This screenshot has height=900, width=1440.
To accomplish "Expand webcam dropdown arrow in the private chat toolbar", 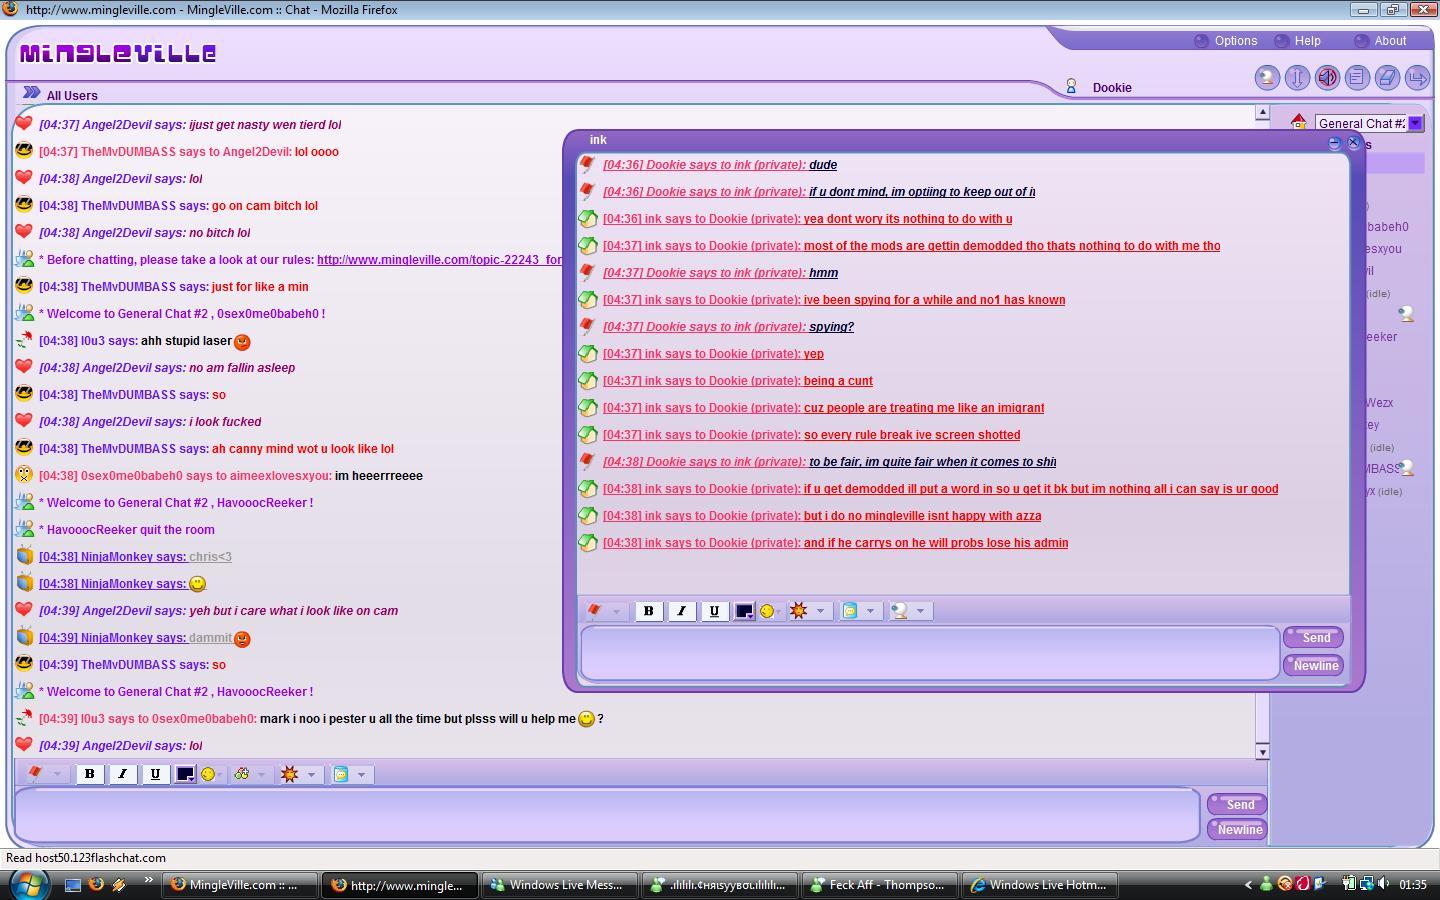I will click(x=920, y=611).
